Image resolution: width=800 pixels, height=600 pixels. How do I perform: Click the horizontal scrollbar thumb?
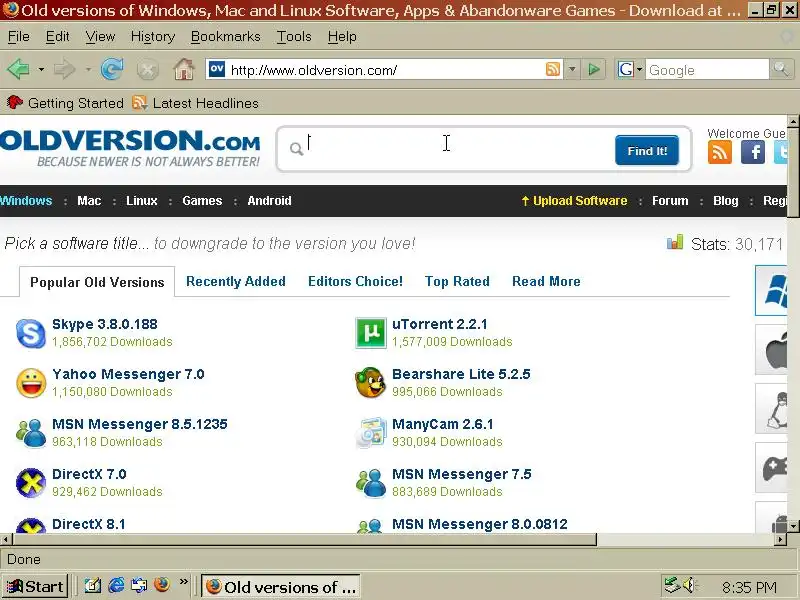pos(305,539)
